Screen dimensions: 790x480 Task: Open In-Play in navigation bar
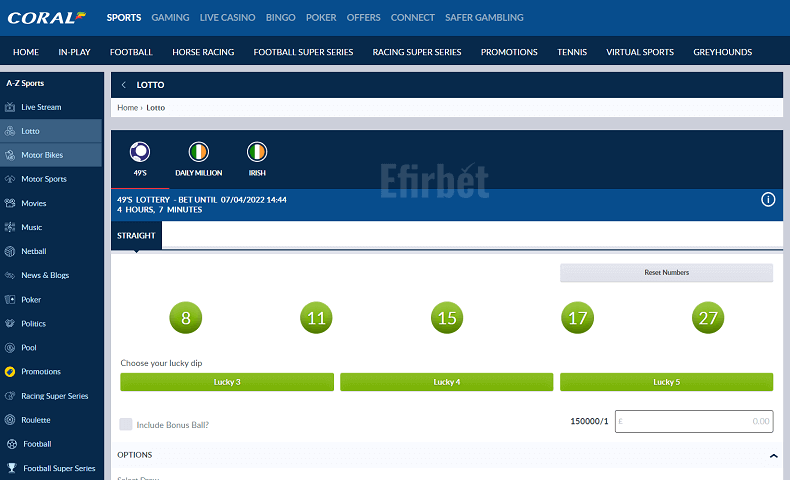coord(74,52)
